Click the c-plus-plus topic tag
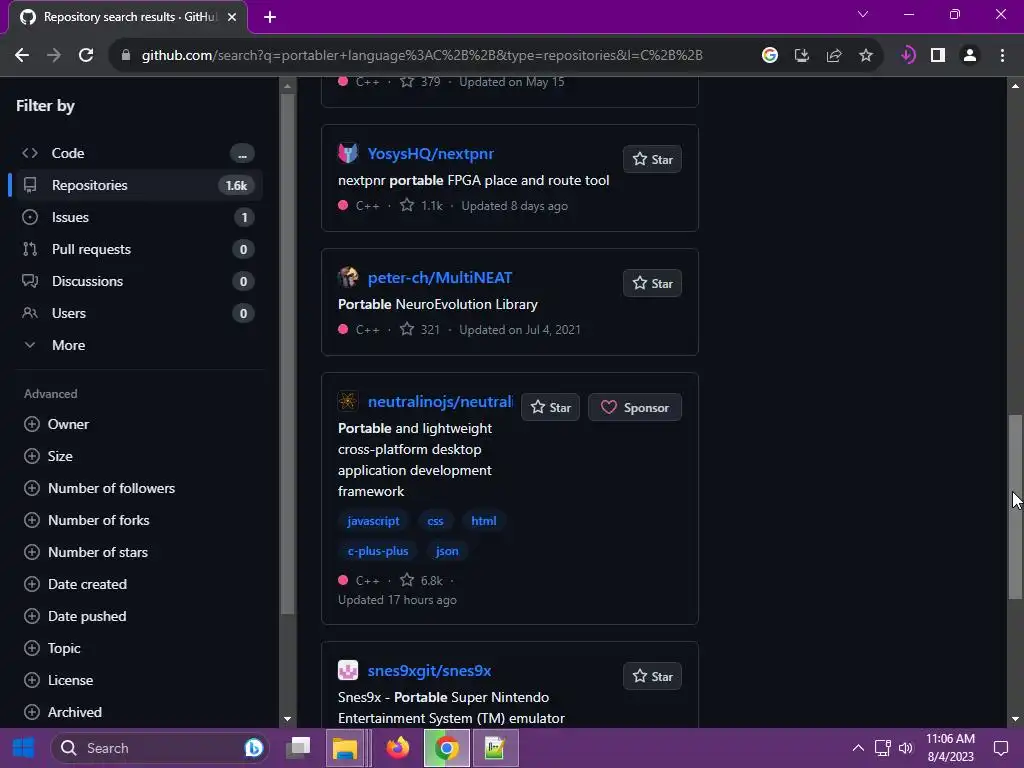The width and height of the screenshot is (1024, 768). click(377, 551)
